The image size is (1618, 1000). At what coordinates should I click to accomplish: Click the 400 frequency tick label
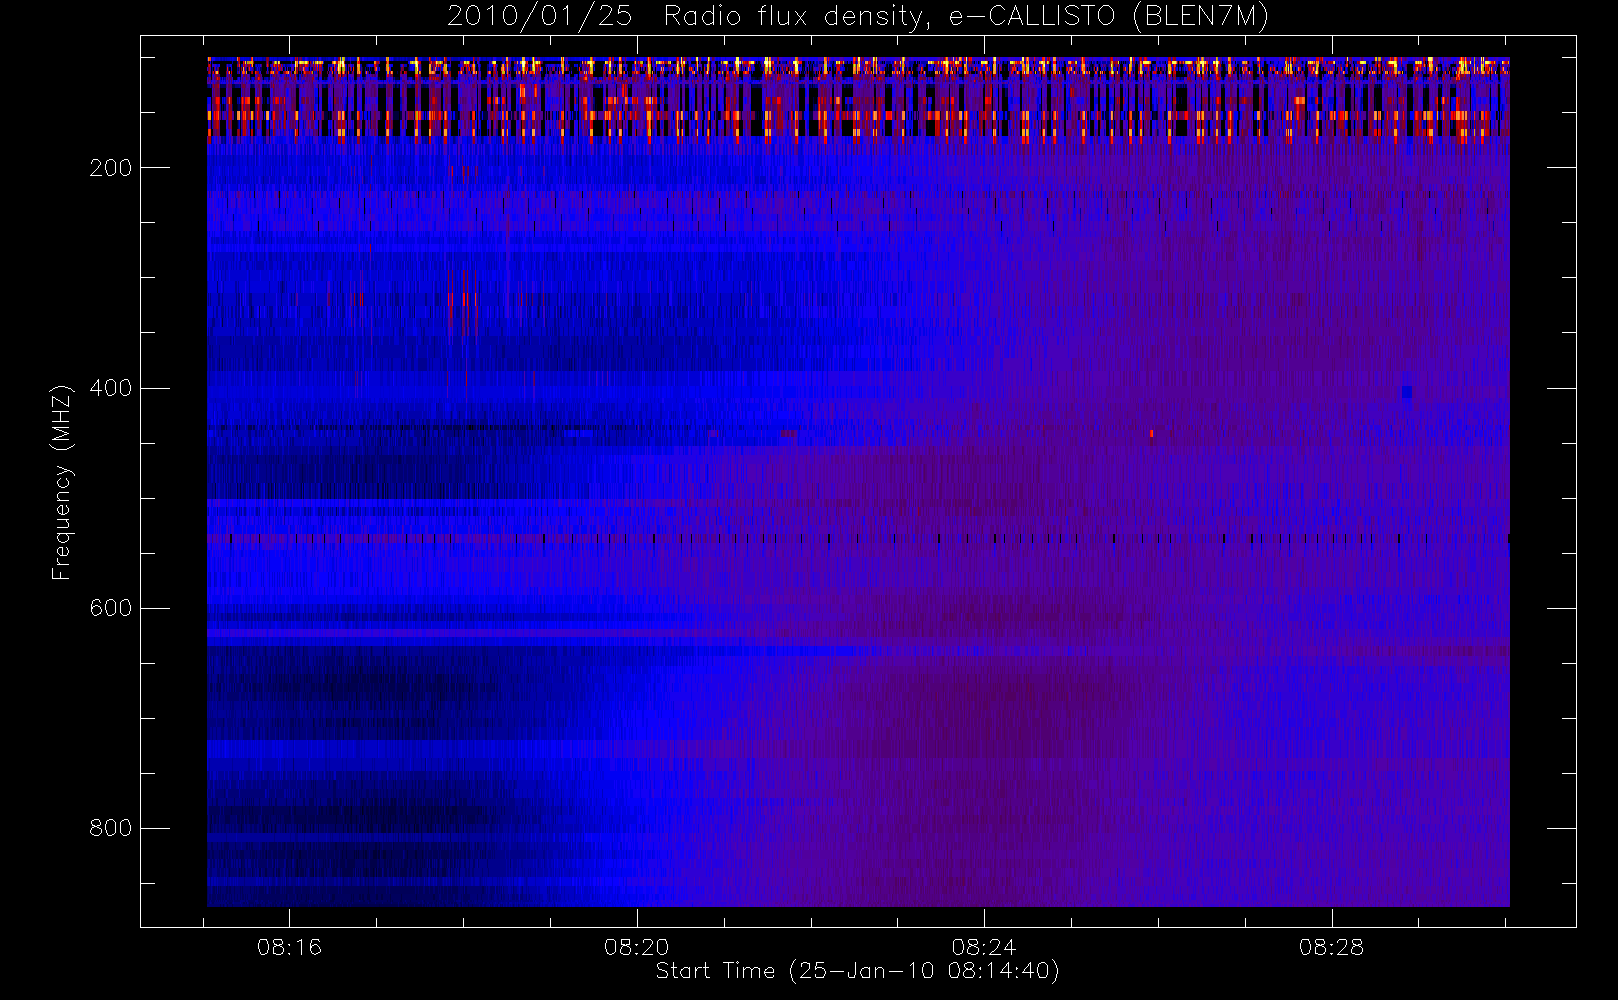point(110,388)
